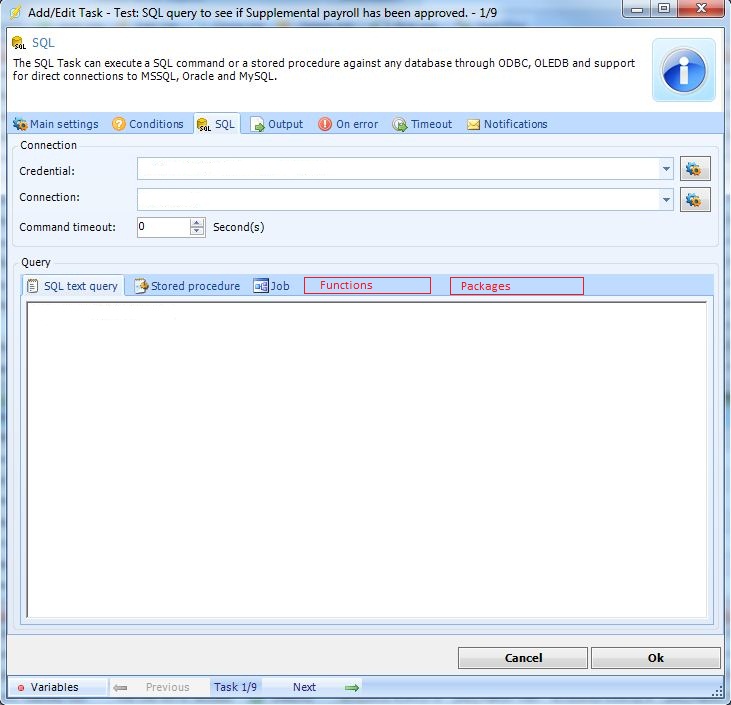Click the grey Previous arrow icon

tap(120, 687)
